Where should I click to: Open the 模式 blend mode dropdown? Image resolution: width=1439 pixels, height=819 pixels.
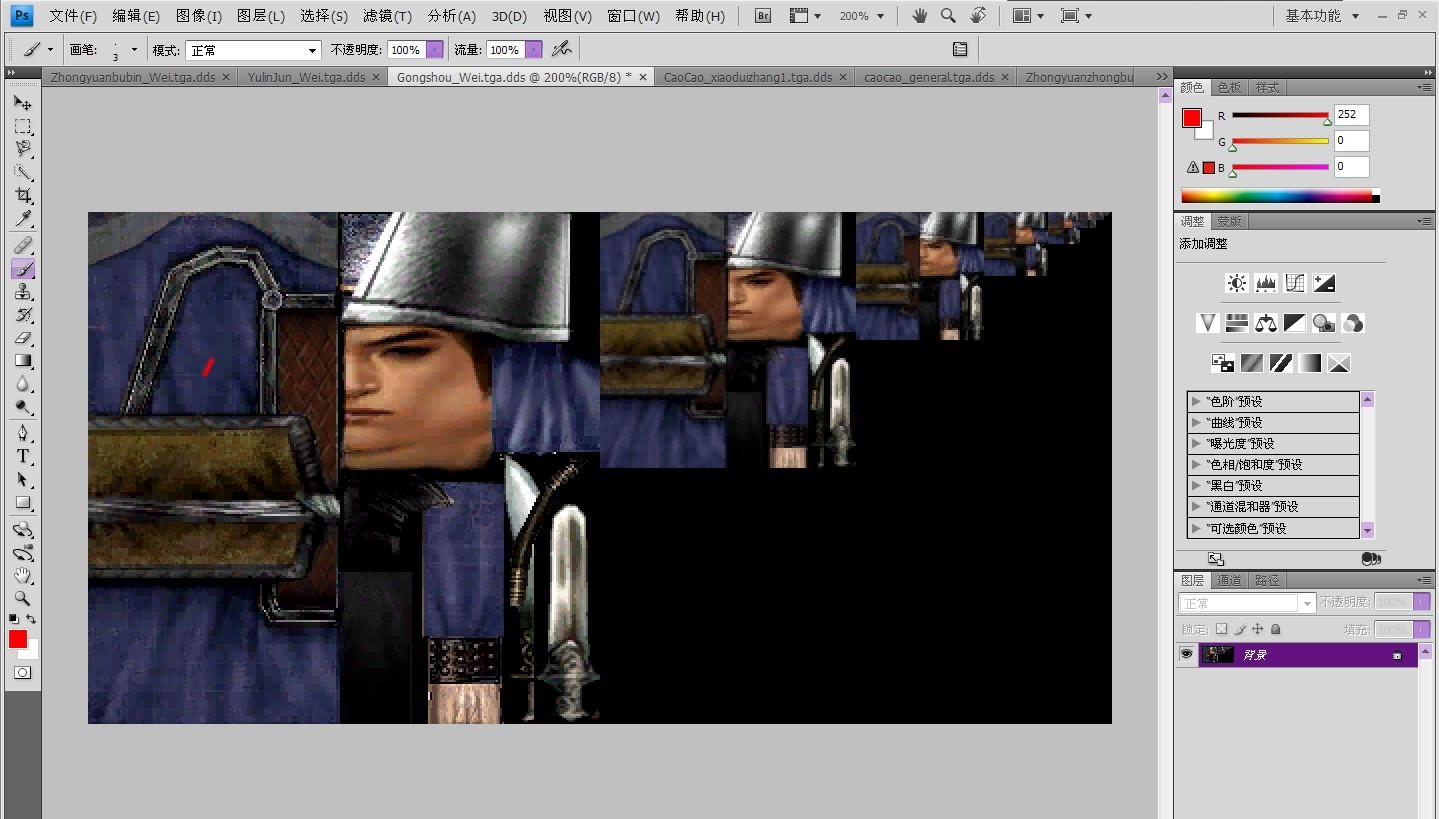click(x=253, y=50)
